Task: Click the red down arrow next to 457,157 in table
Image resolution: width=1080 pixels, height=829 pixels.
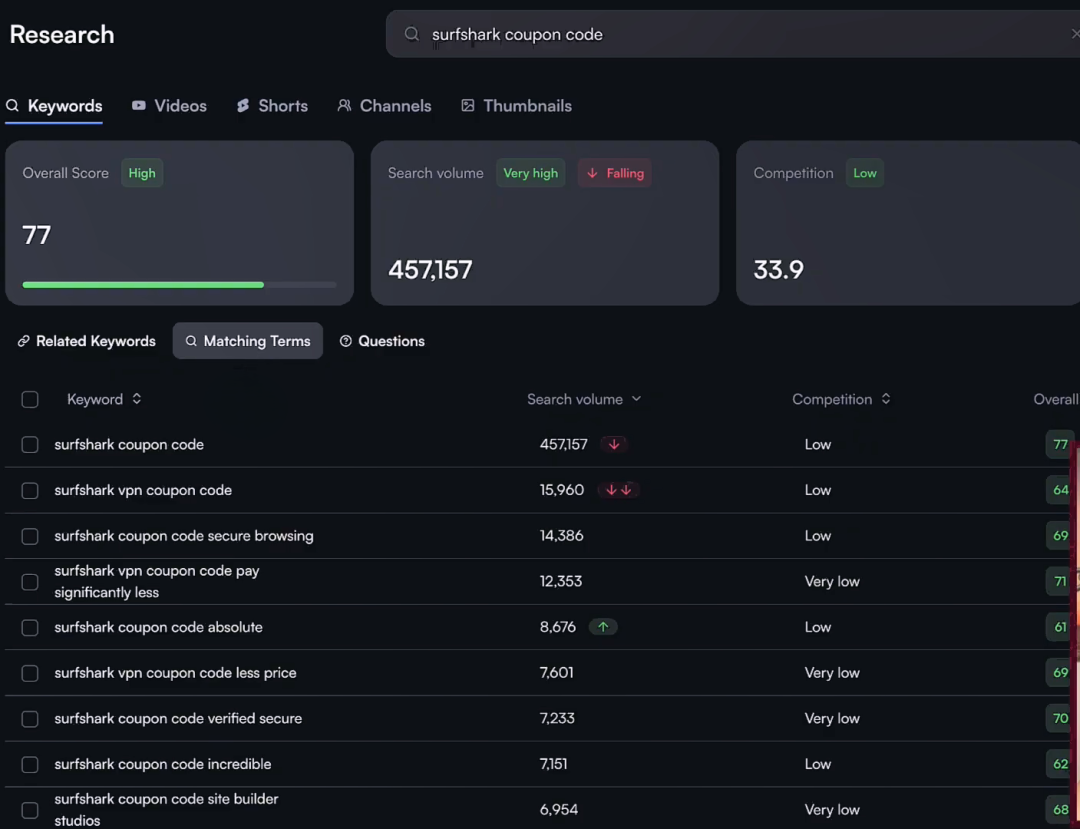Action: point(614,444)
